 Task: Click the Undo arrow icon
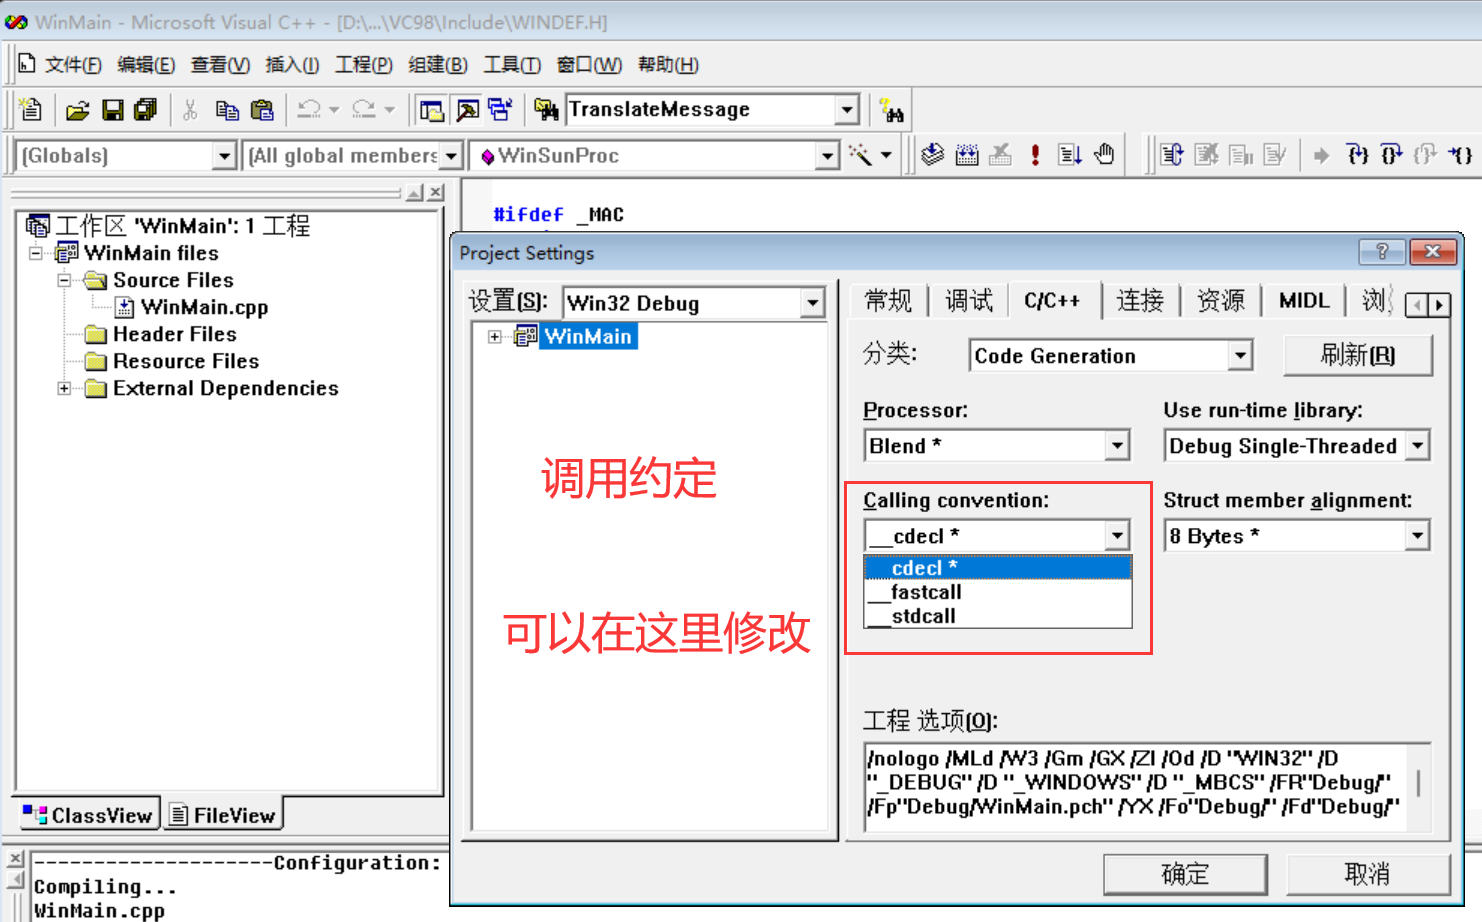pyautogui.click(x=309, y=110)
